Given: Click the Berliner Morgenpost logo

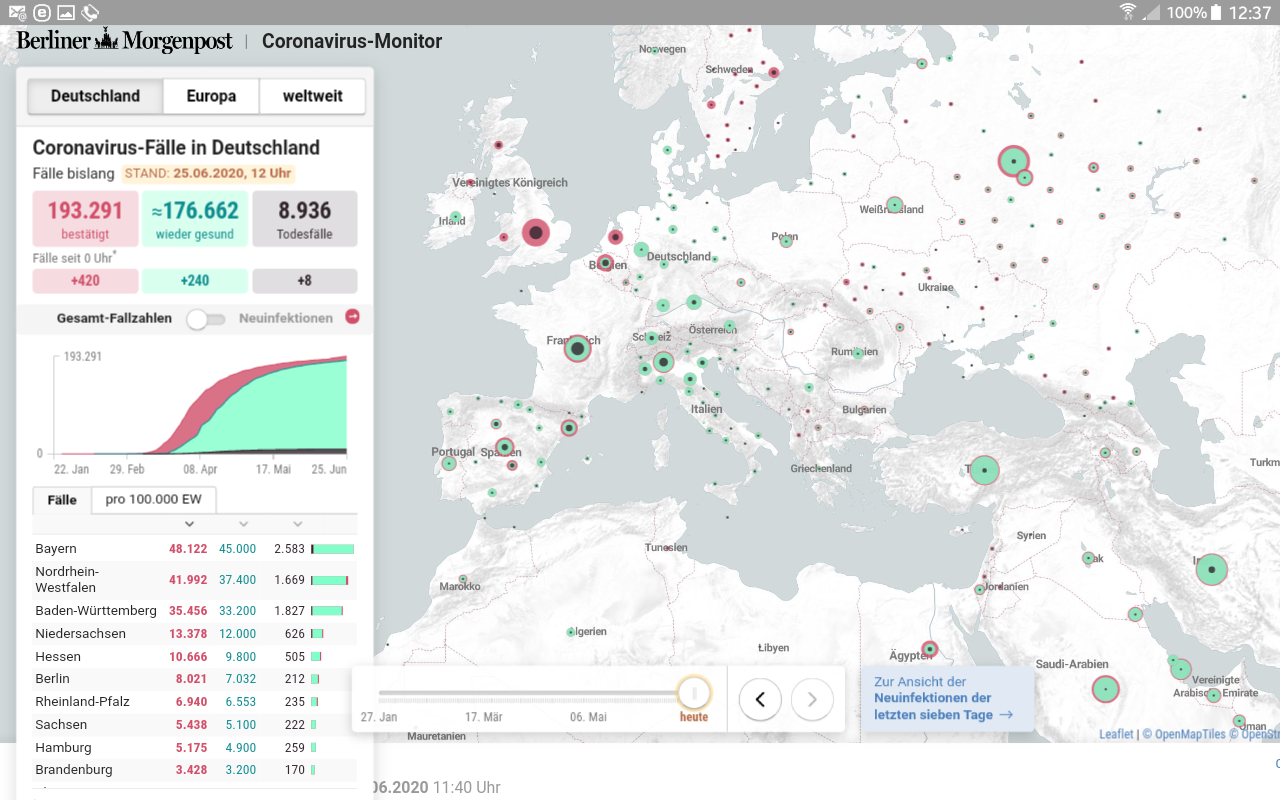Looking at the screenshot, I should (124, 41).
